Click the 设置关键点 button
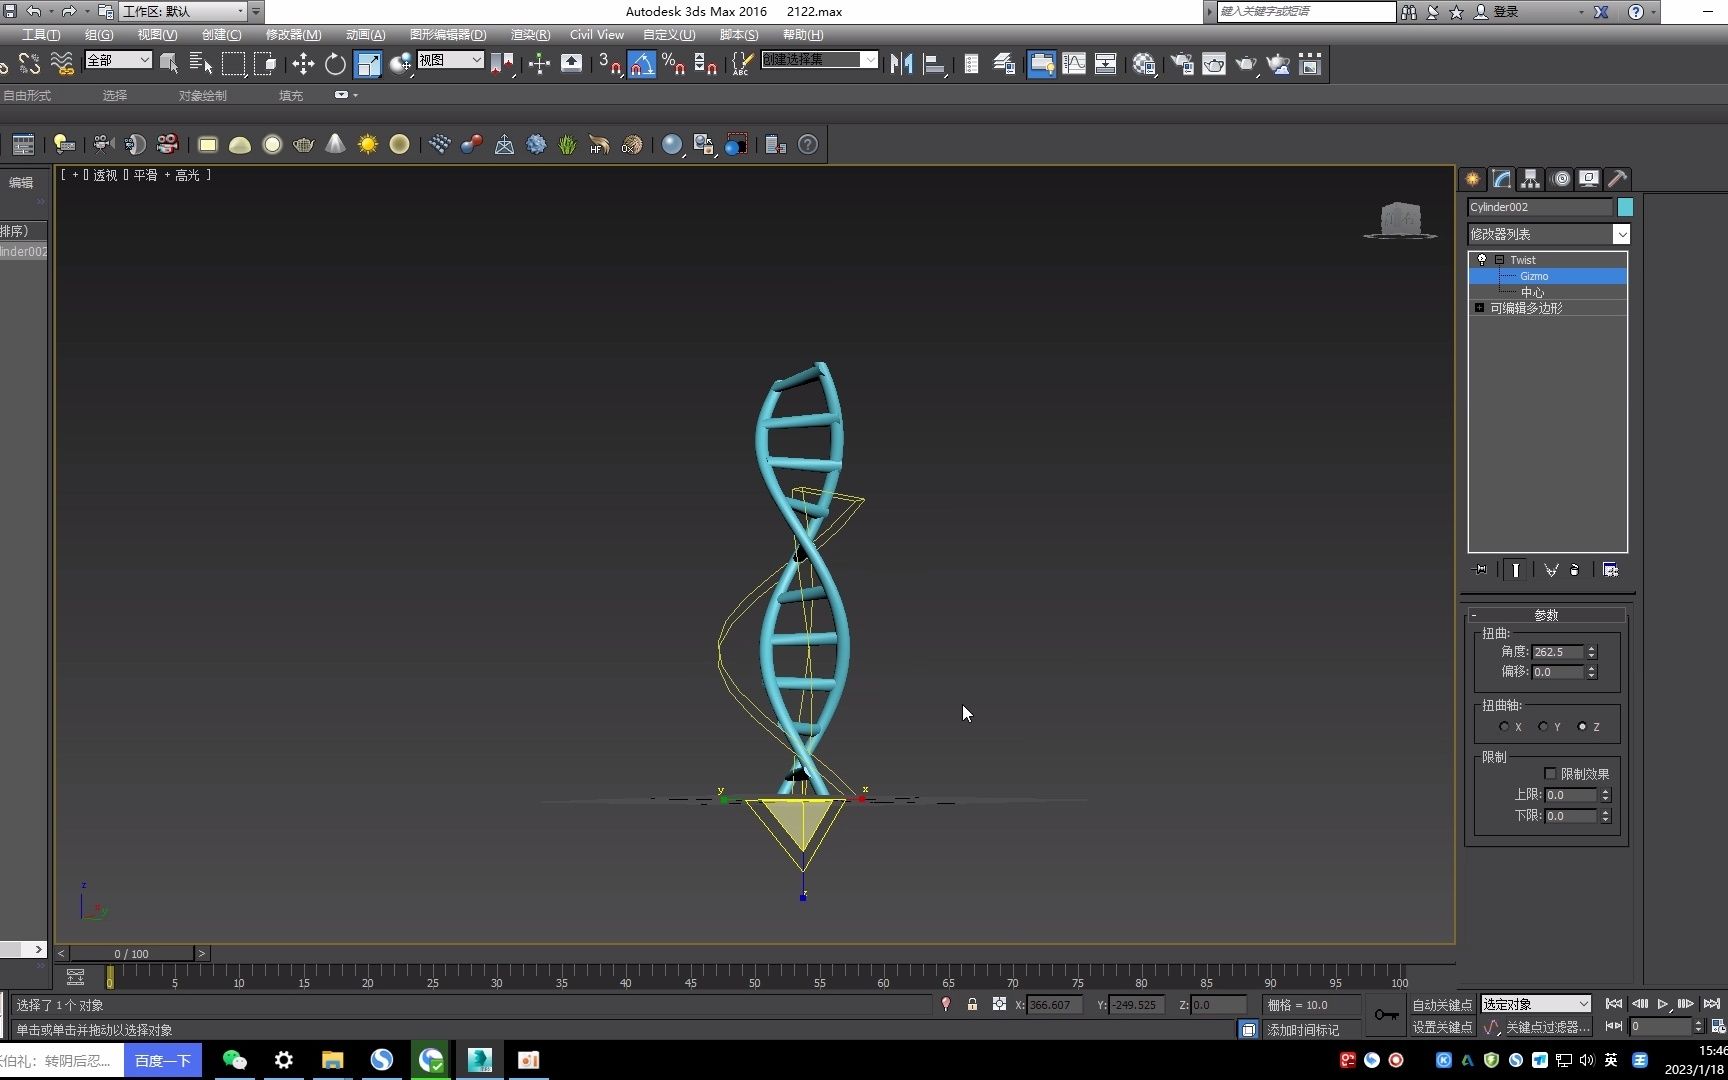Screen dimensions: 1728x1080 coord(1443,1026)
